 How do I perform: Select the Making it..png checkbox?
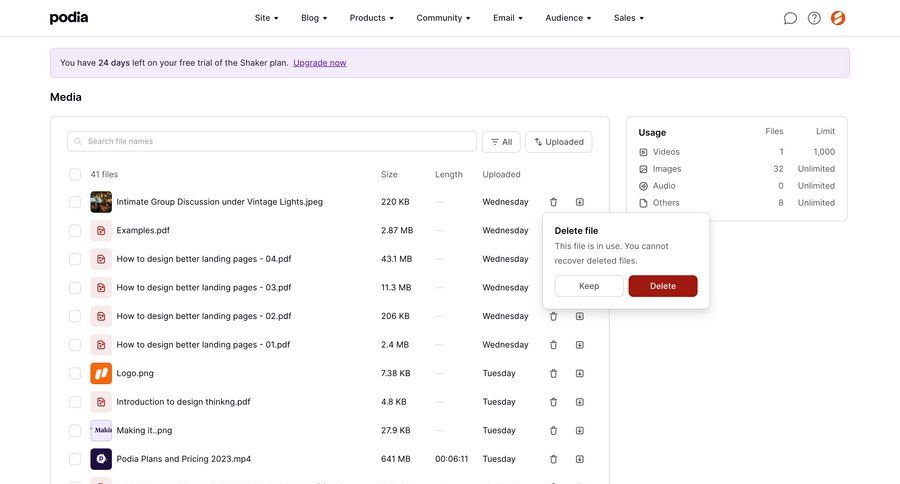click(75, 431)
